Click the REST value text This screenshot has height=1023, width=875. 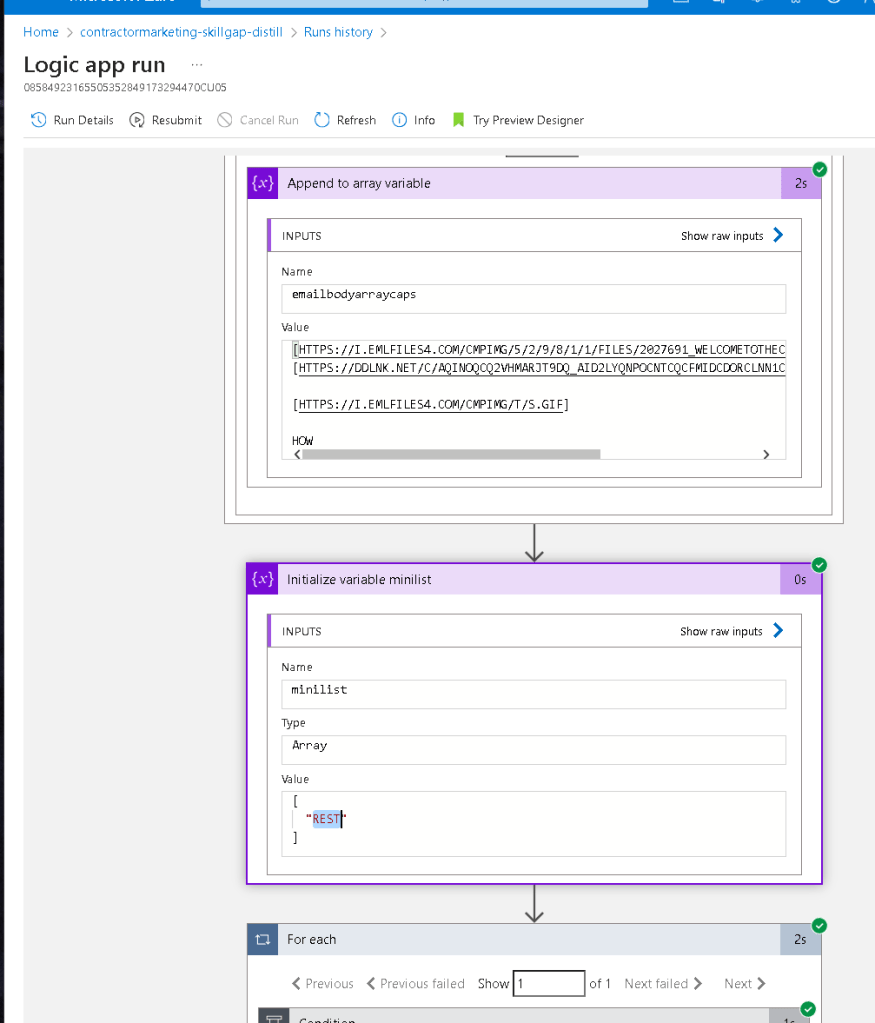[x=326, y=819]
